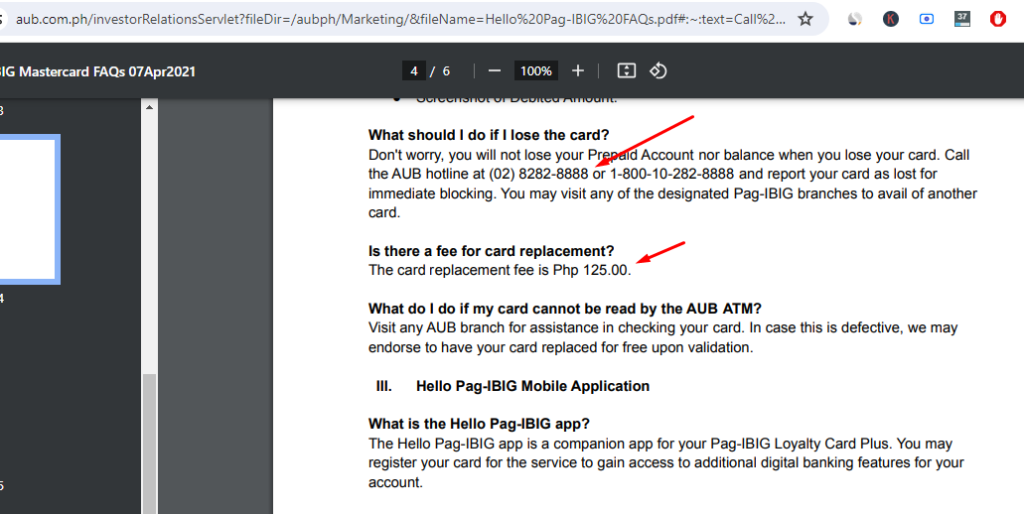The height and width of the screenshot is (514, 1024).
Task: Click the toll-free number 1-800-10-282-8888
Action: tap(672, 174)
